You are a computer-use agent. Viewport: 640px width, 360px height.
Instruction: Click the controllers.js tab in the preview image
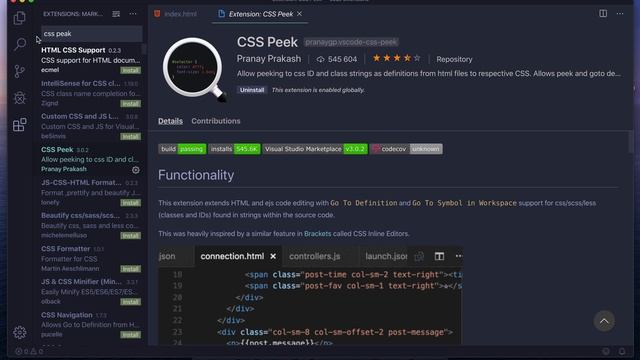point(315,256)
